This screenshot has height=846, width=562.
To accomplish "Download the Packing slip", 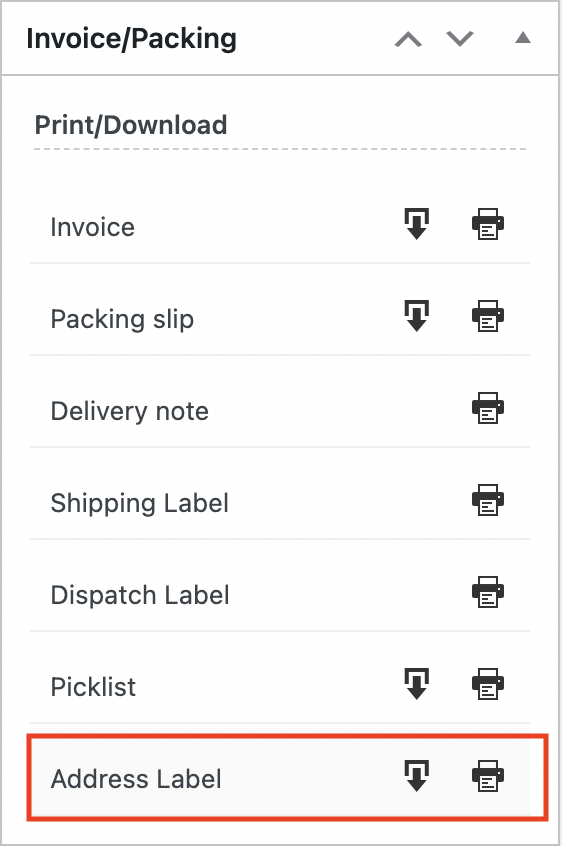I will click(416, 316).
